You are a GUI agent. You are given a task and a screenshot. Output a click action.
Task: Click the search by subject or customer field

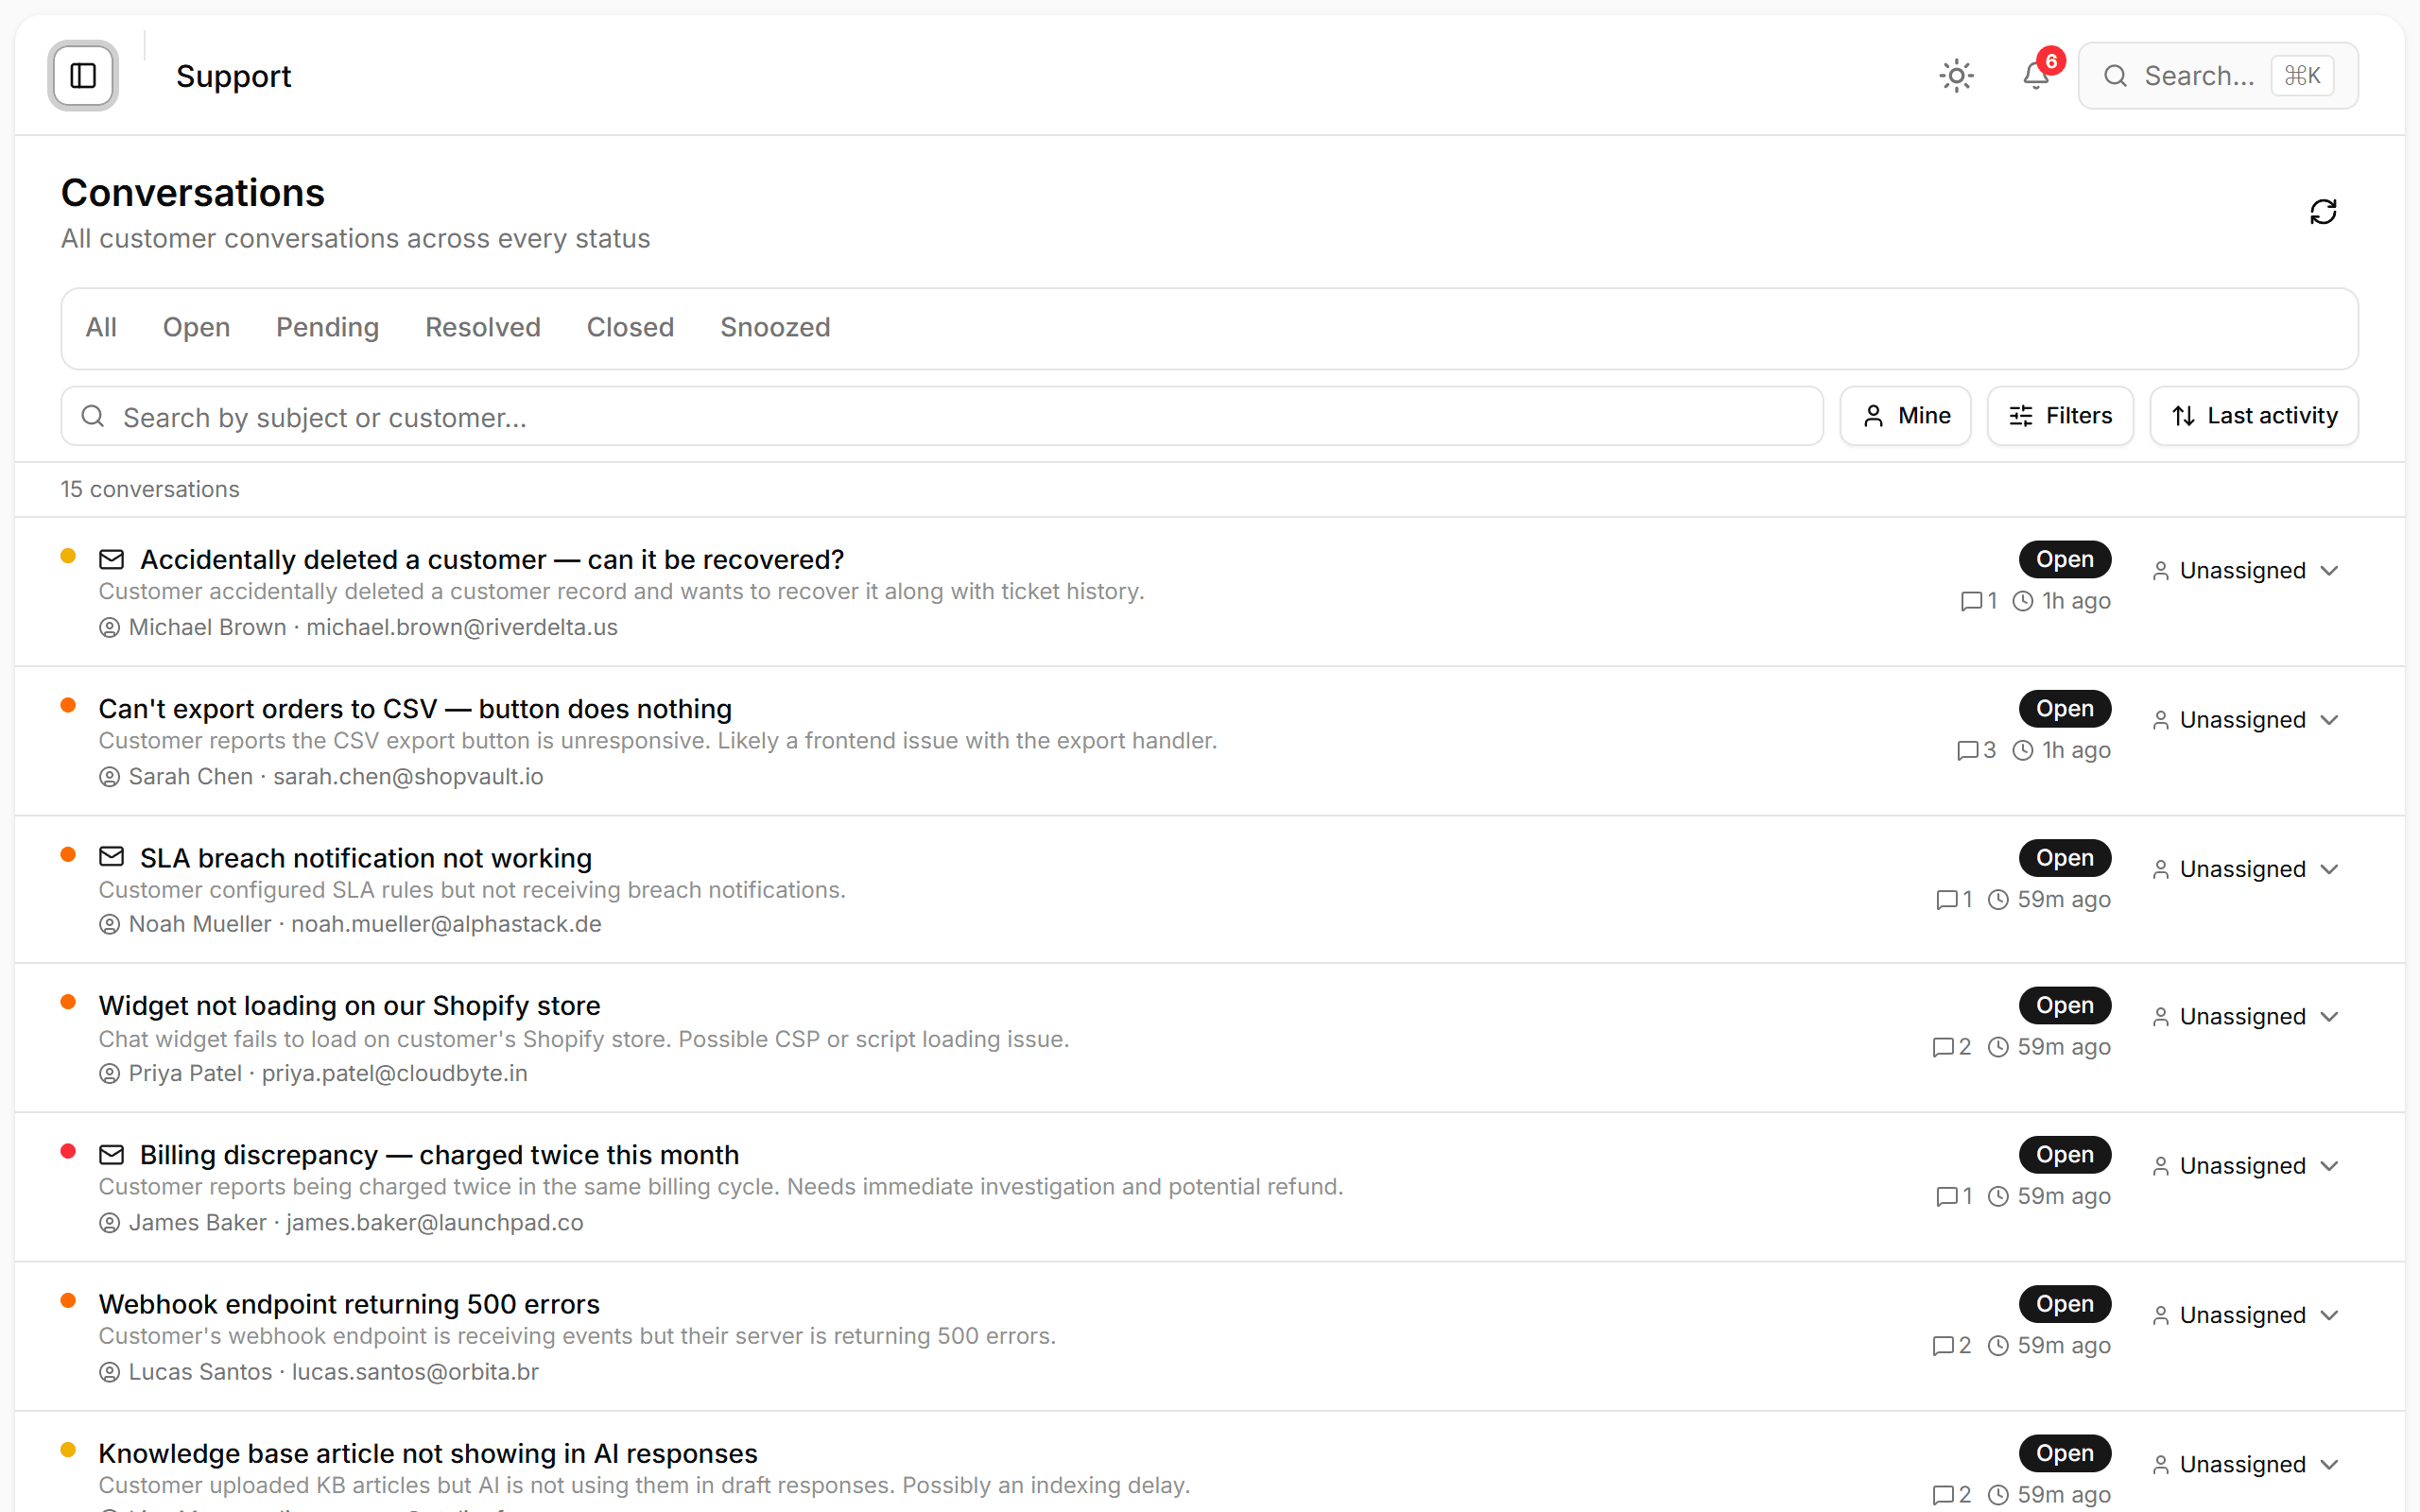coord(700,417)
